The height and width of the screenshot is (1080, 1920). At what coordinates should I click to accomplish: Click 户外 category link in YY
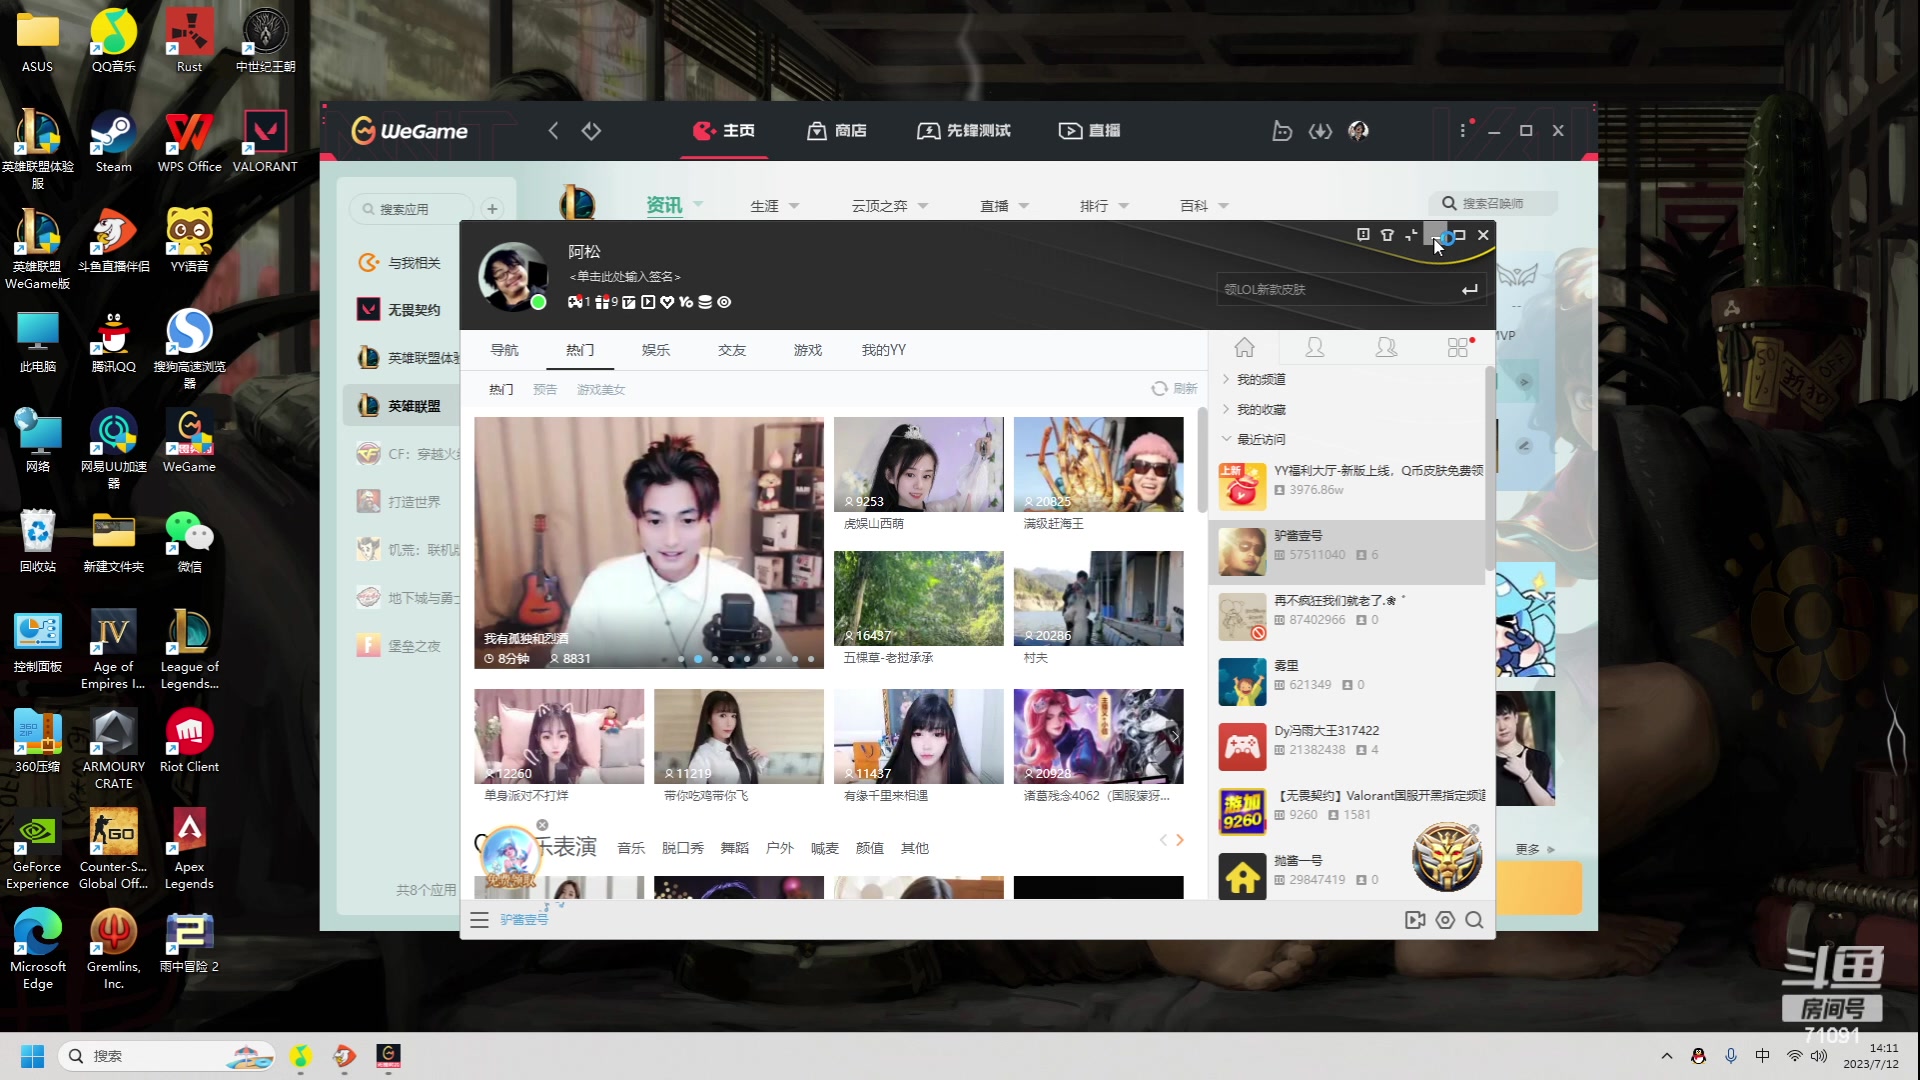coord(780,848)
